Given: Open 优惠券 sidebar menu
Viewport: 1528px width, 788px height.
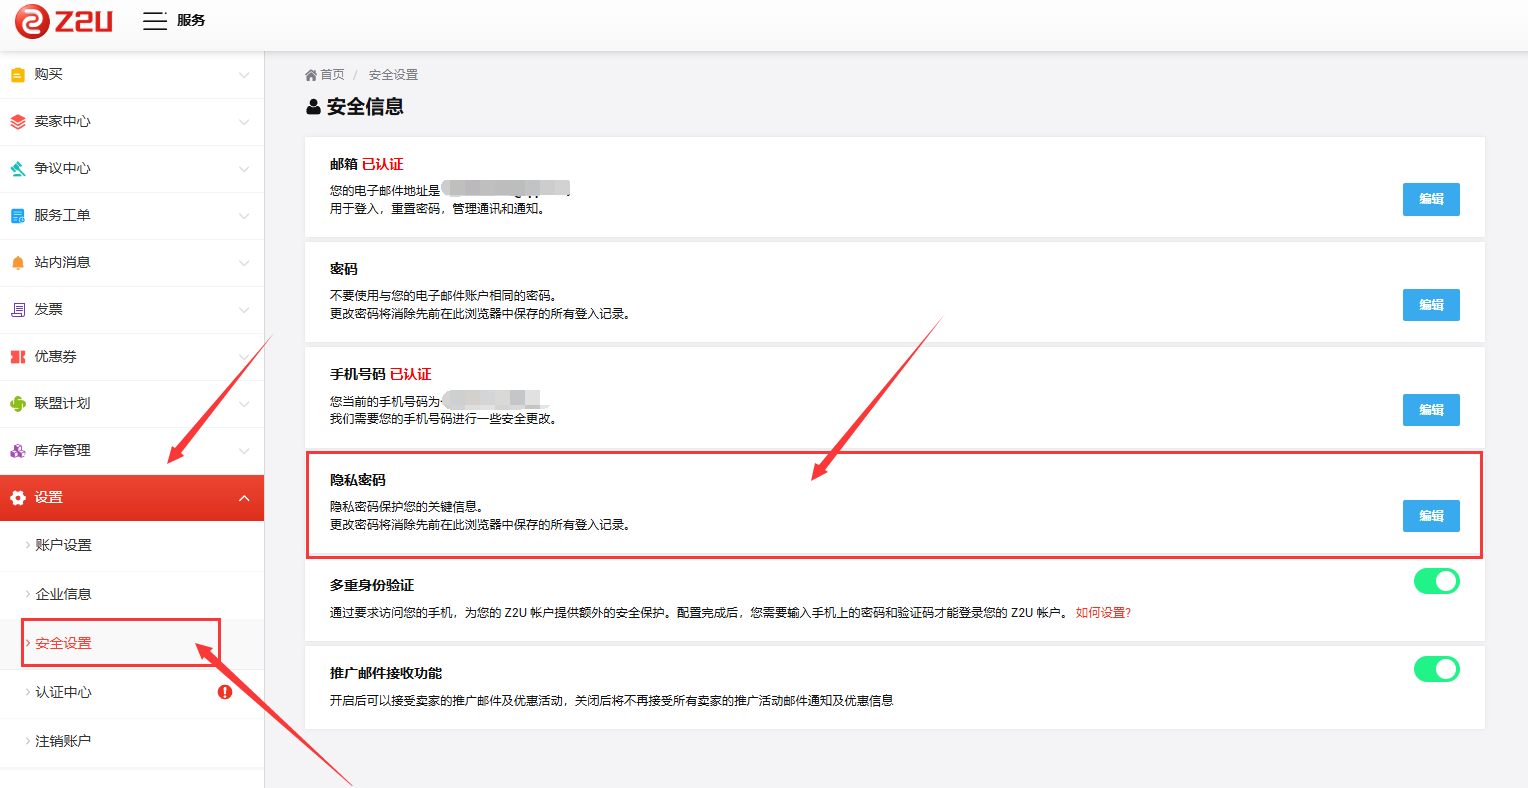Looking at the screenshot, I should click(132, 357).
